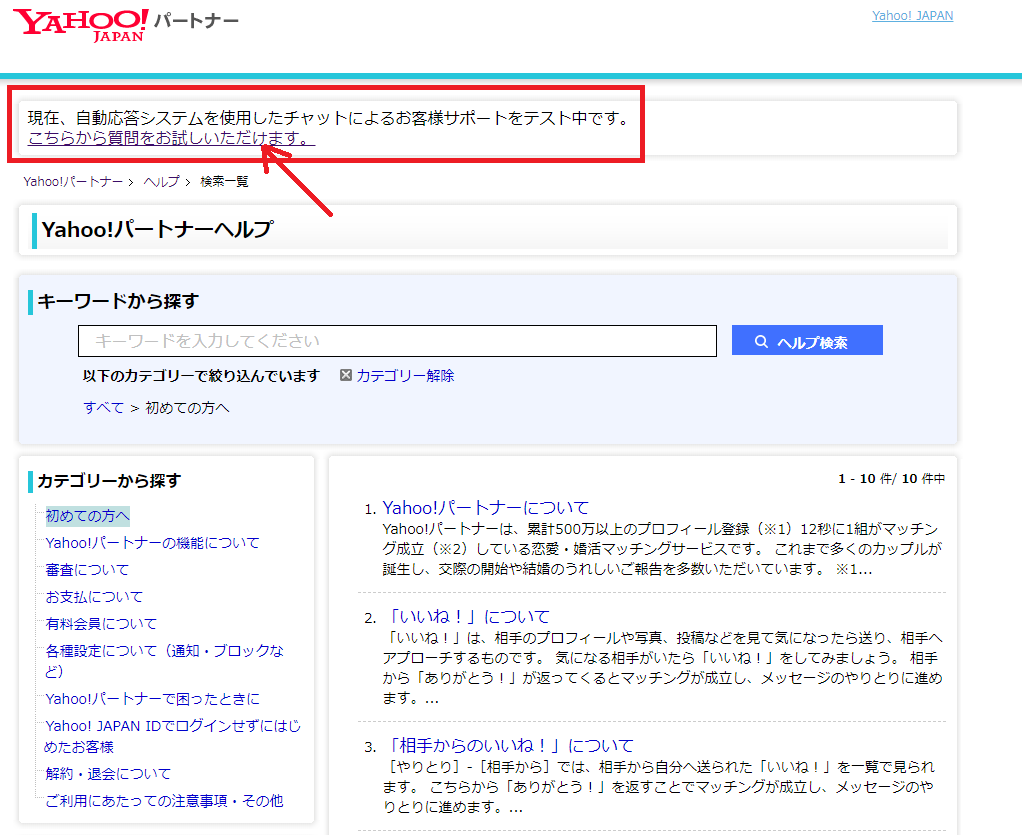Click the Yahoo! JAPAN logo
Image resolution: width=1022 pixels, height=835 pixels.
tap(81, 25)
